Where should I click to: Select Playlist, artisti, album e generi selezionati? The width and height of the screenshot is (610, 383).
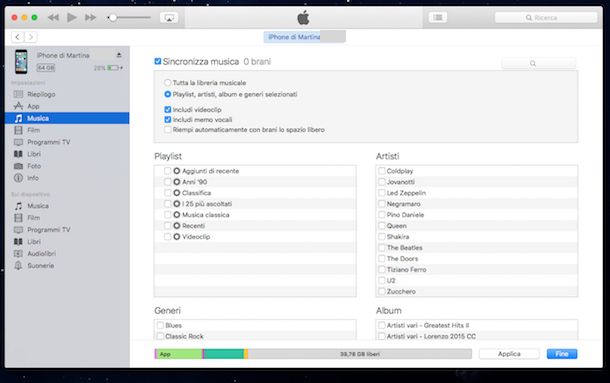[x=168, y=94]
